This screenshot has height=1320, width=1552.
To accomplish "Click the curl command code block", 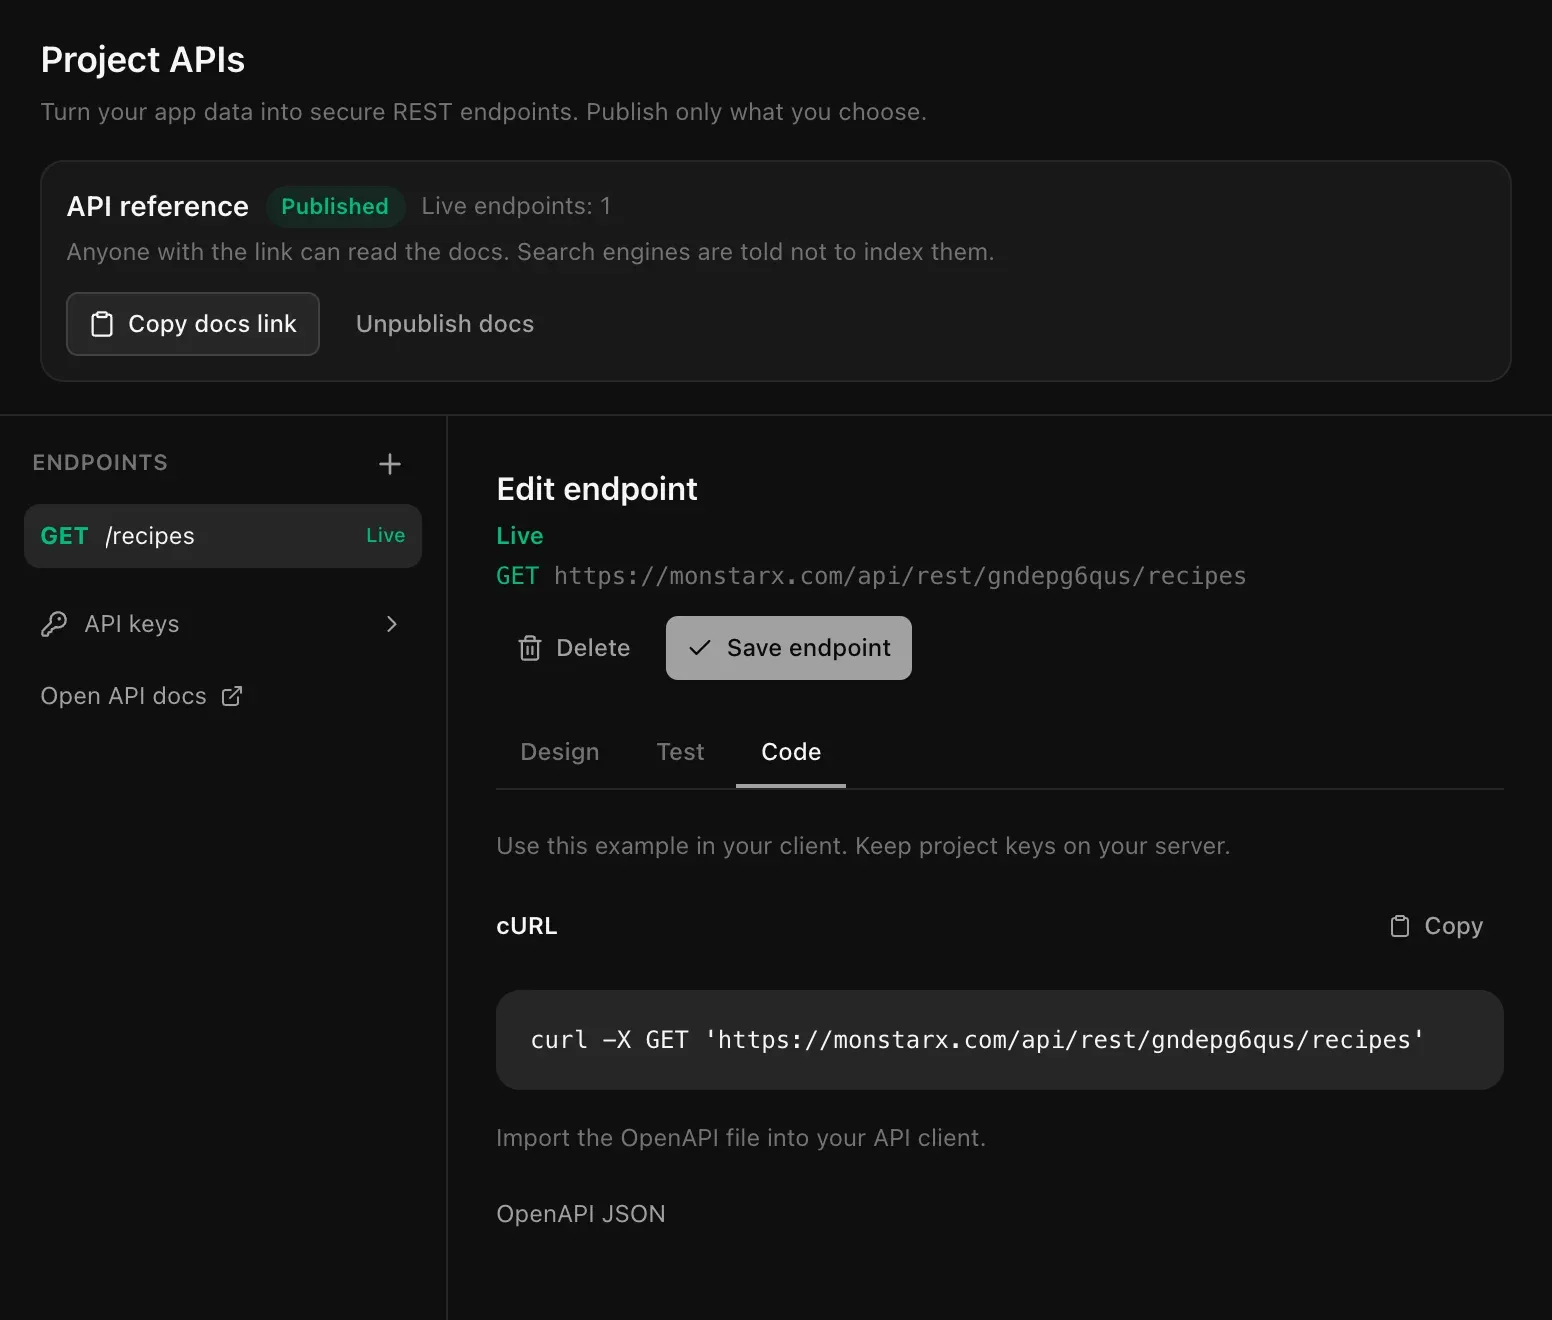I will pos(1000,1040).
